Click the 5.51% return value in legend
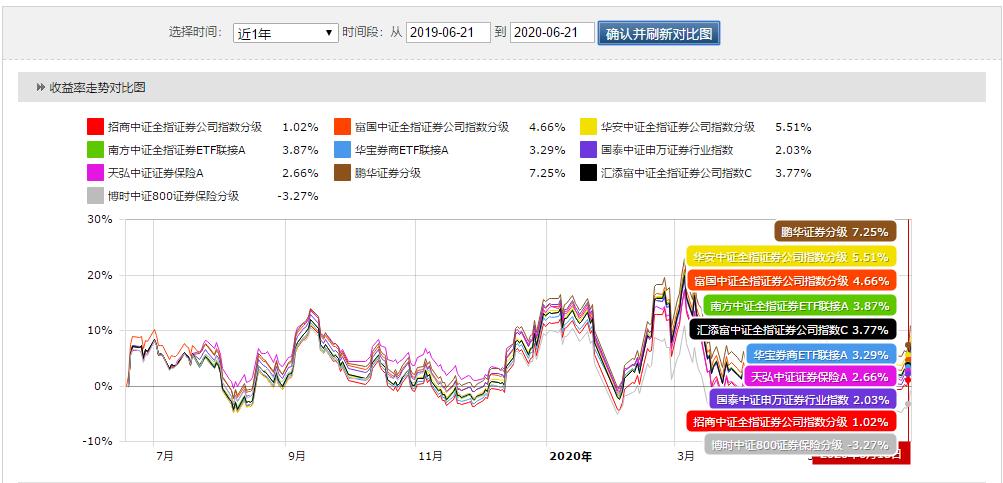This screenshot has width=1003, height=483. [x=793, y=127]
